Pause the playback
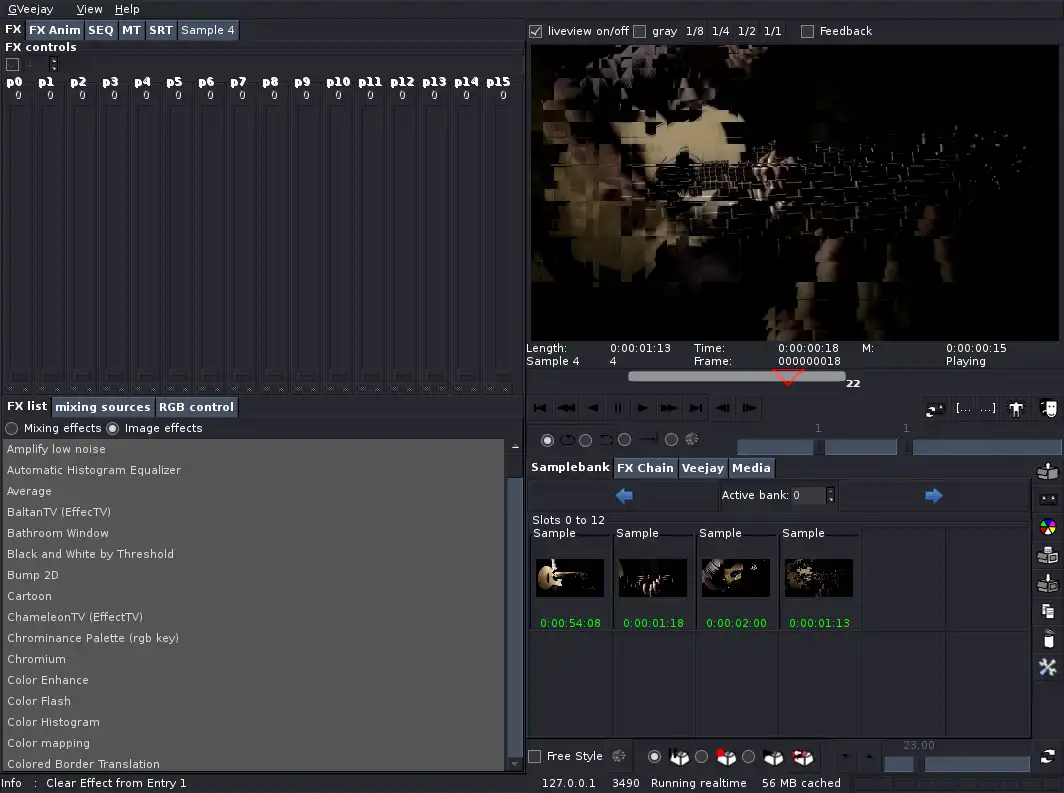 [618, 408]
